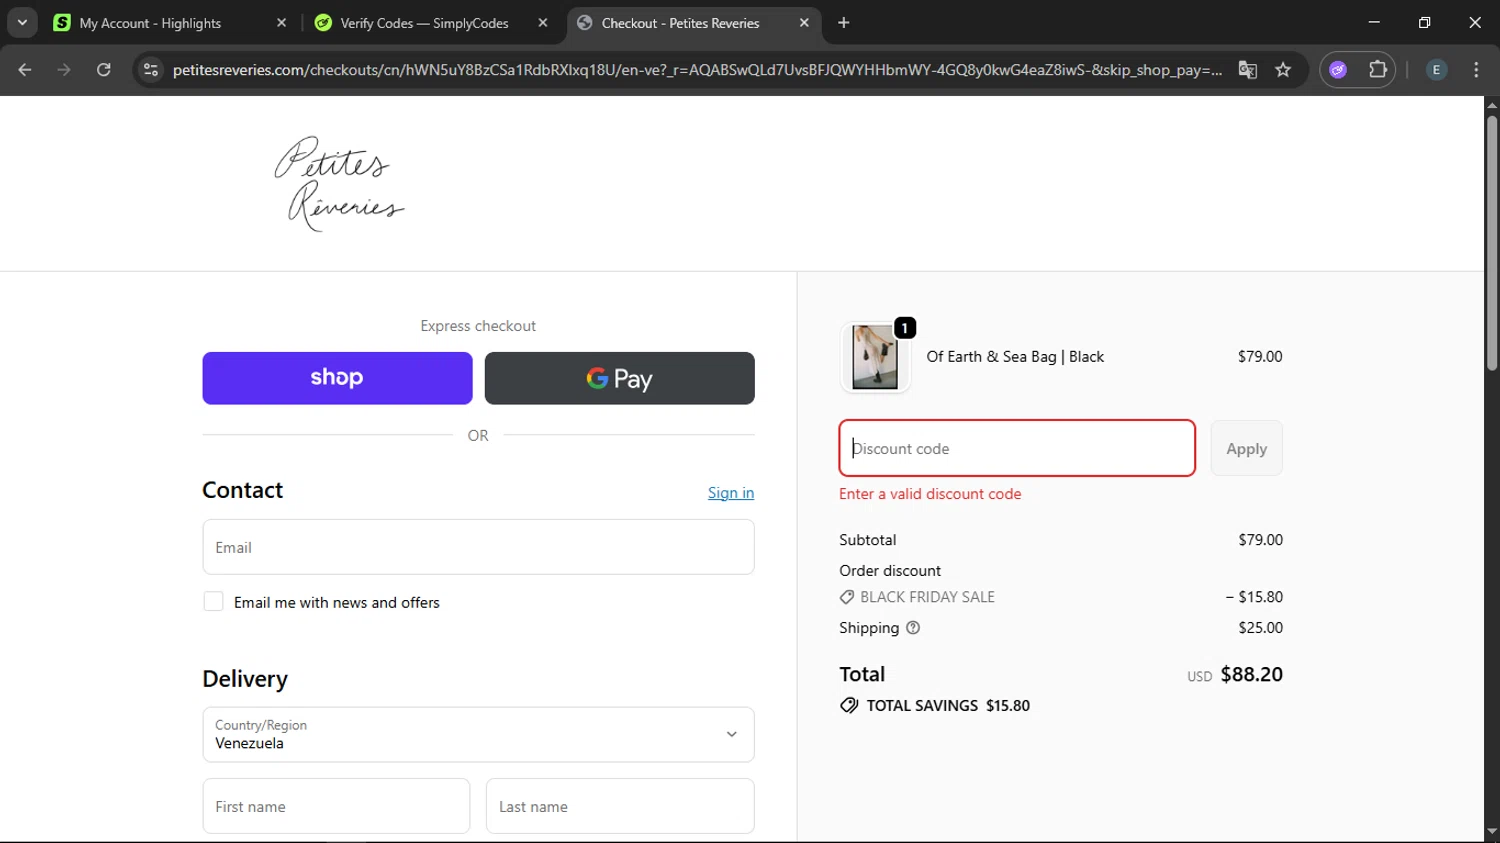
Task: Click the total amount $88.20
Action: [1252, 674]
